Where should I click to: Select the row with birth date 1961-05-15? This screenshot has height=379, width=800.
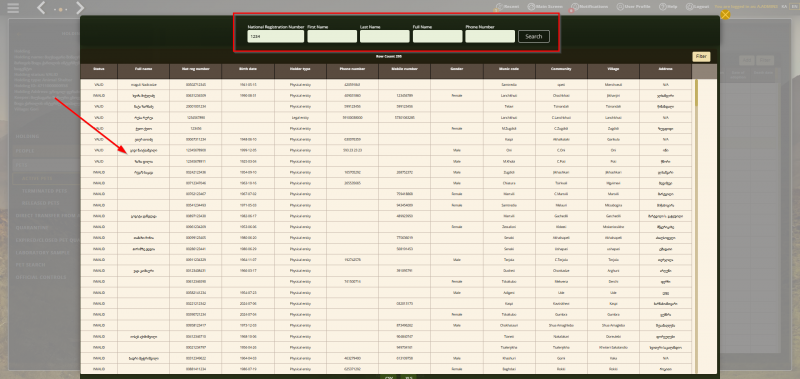[x=386, y=84]
